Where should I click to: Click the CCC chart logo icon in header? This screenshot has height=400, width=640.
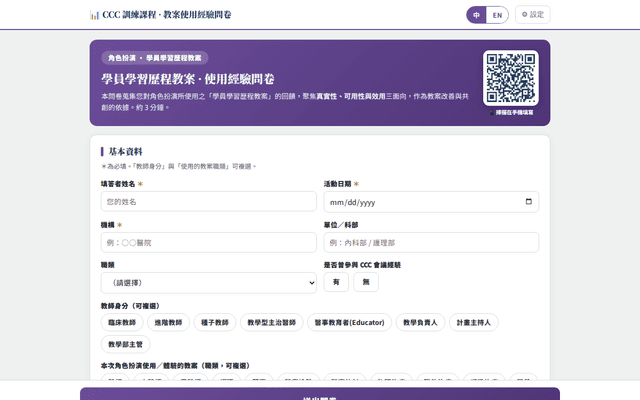click(x=94, y=15)
